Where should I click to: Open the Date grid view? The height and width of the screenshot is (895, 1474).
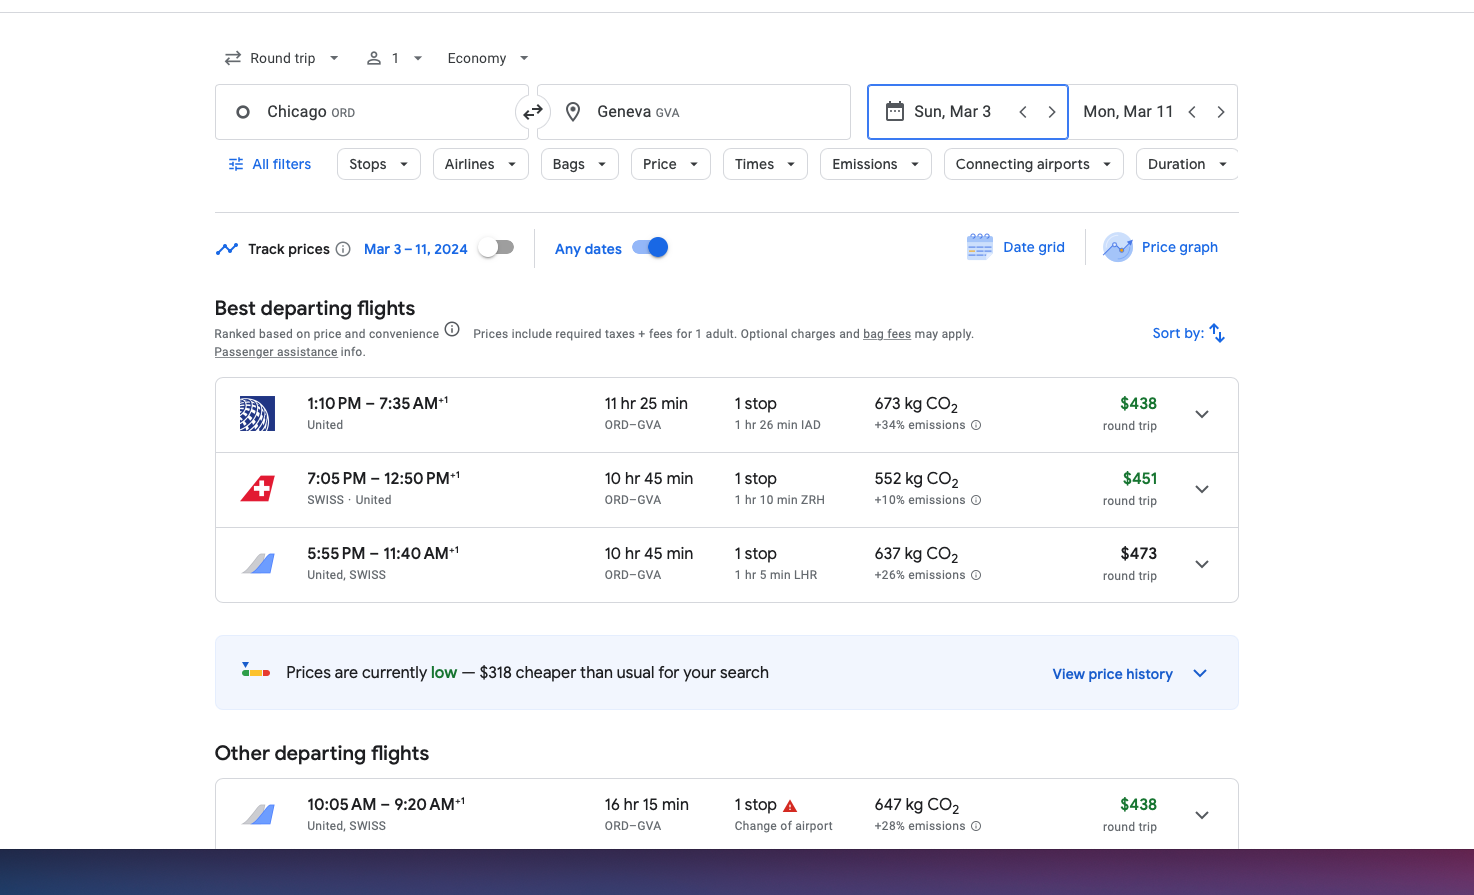(x=1016, y=247)
